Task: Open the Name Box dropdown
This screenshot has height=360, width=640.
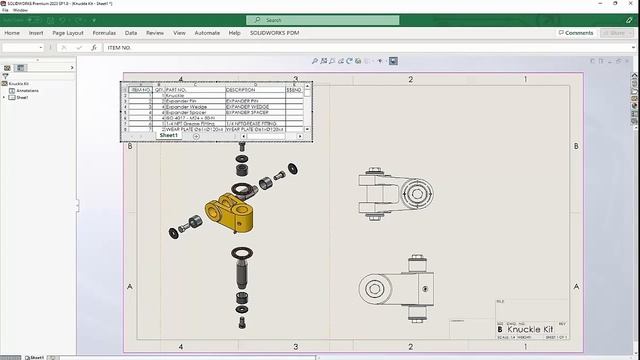Action: (x=40, y=48)
